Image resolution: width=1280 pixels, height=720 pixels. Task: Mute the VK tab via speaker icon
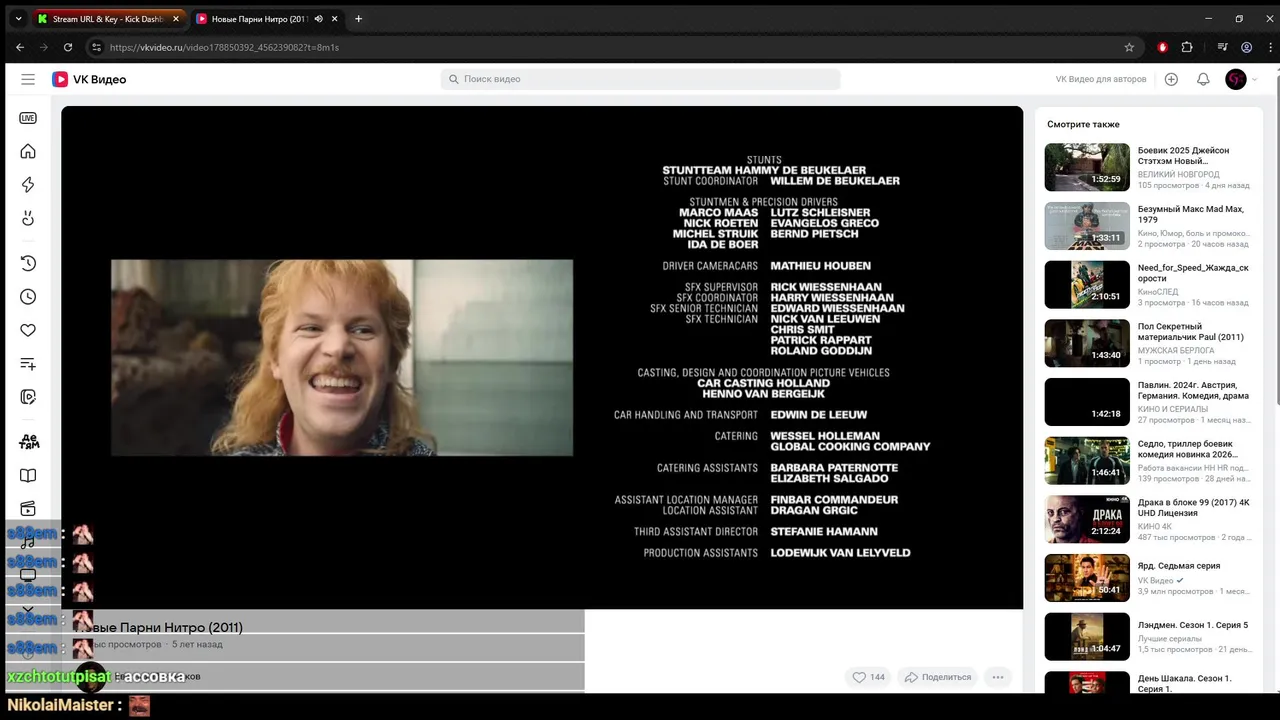(x=318, y=19)
